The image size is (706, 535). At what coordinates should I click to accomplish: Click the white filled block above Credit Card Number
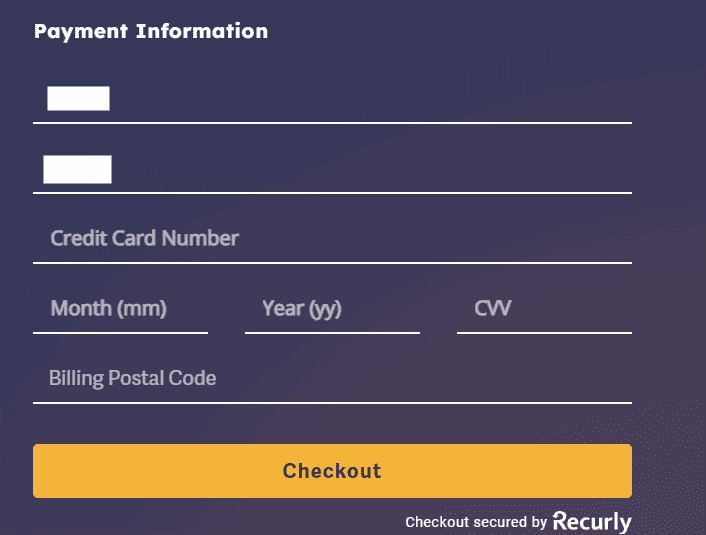click(77, 169)
